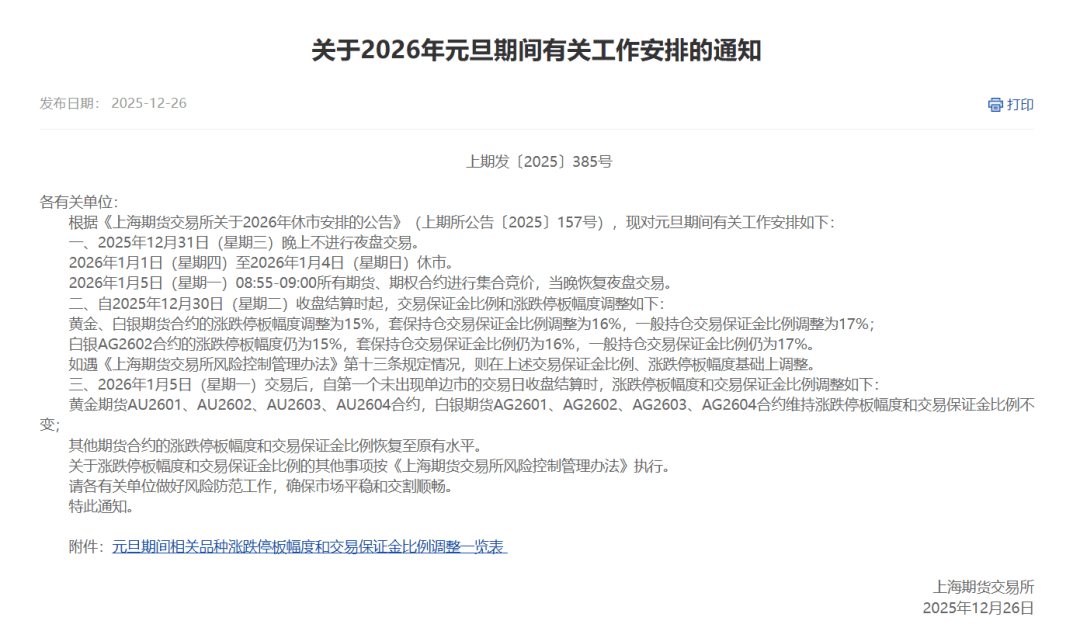Click document number 上期发〔2025〕385号
Screen dimensions: 1080x631
pos(539,161)
